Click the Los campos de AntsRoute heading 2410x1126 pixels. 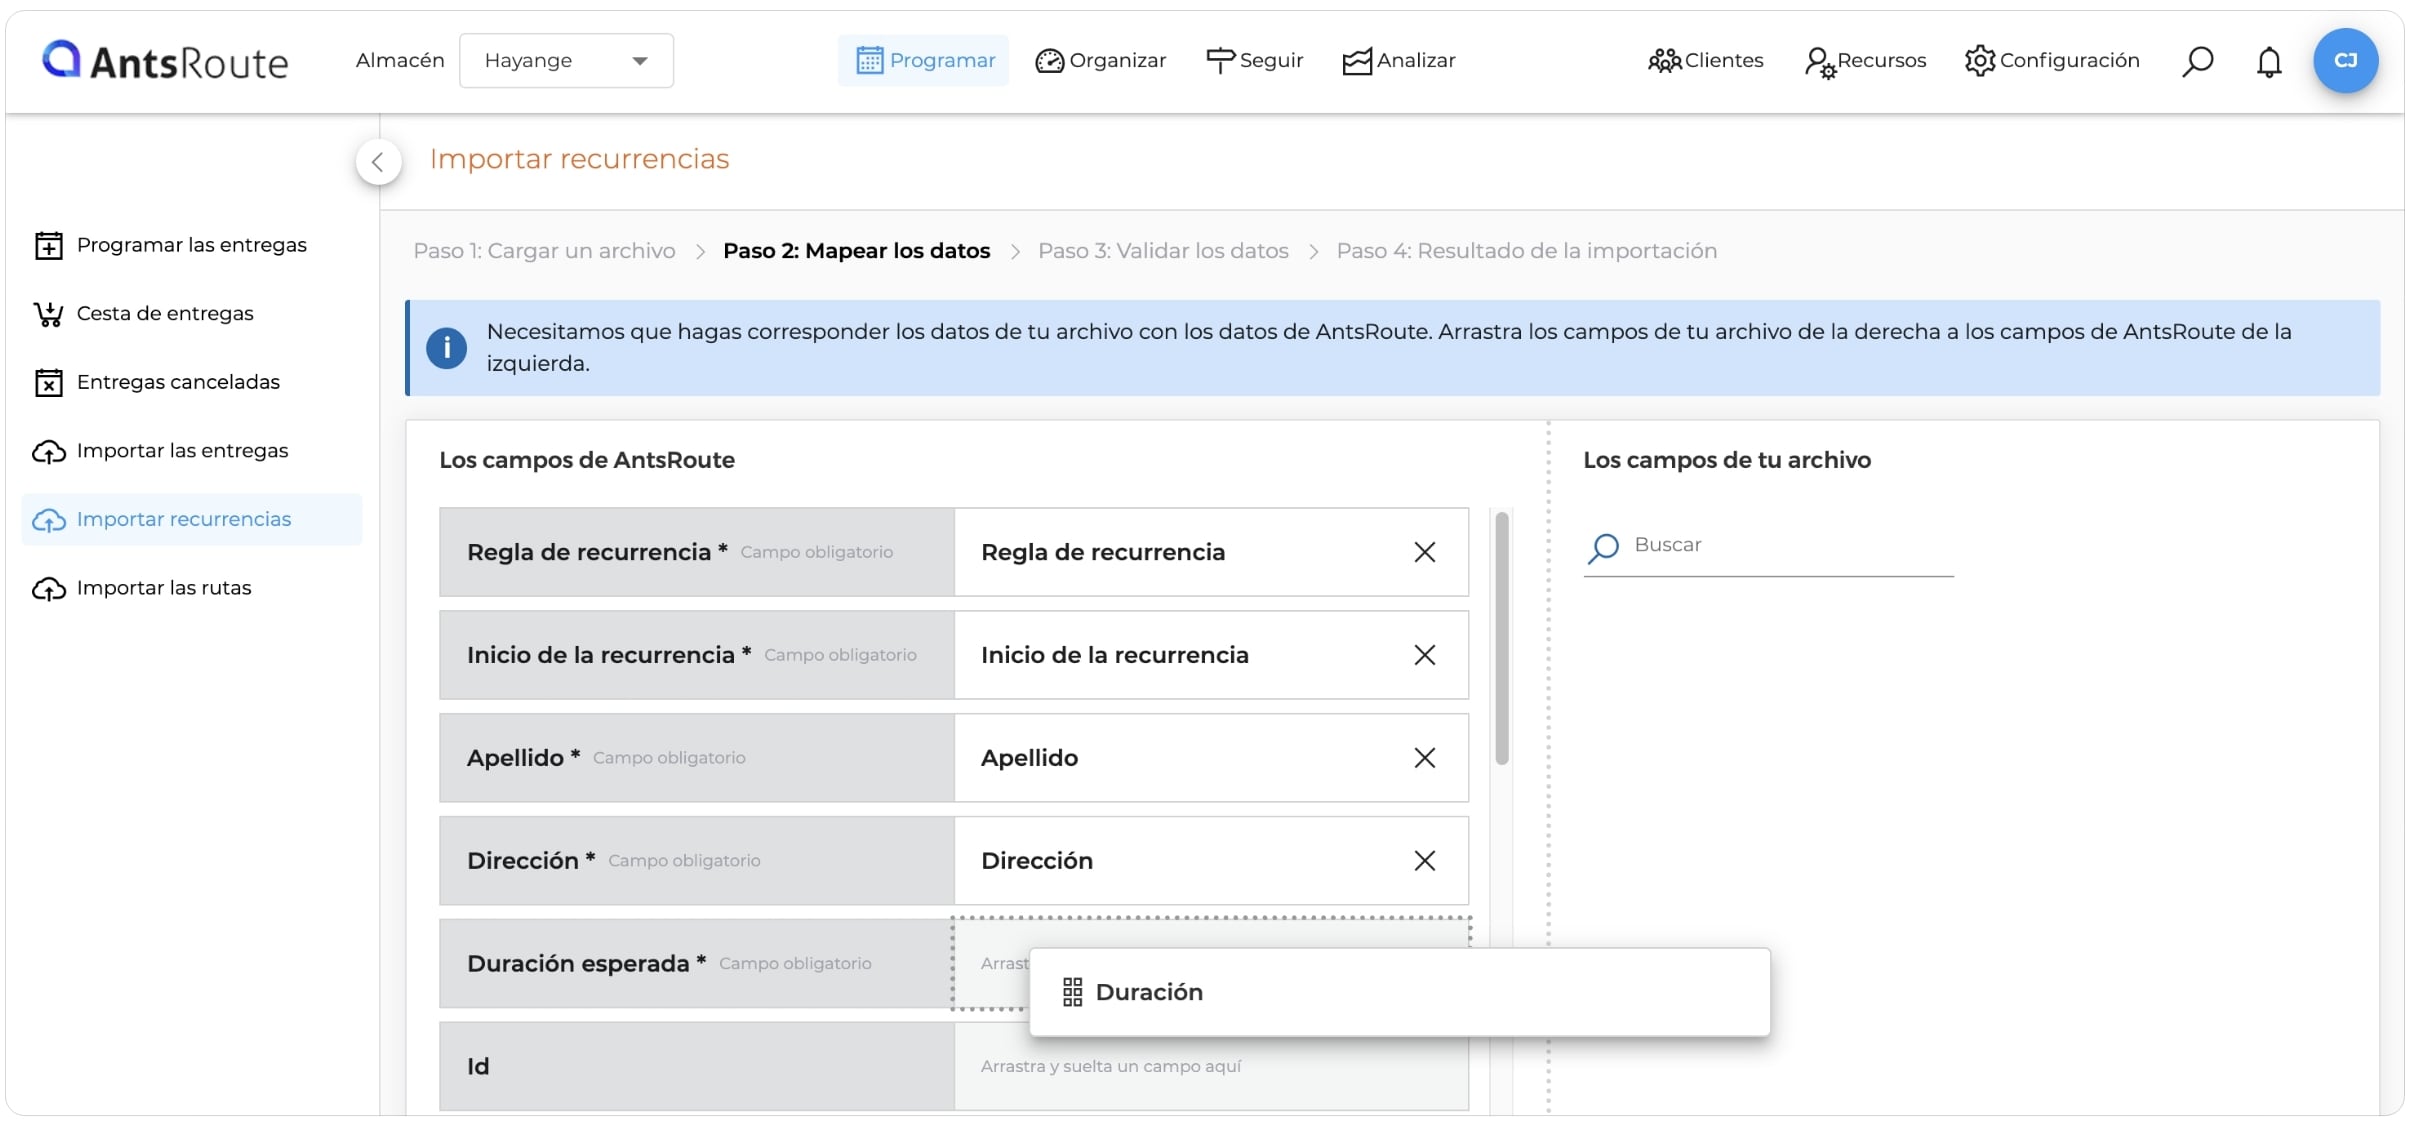(587, 460)
